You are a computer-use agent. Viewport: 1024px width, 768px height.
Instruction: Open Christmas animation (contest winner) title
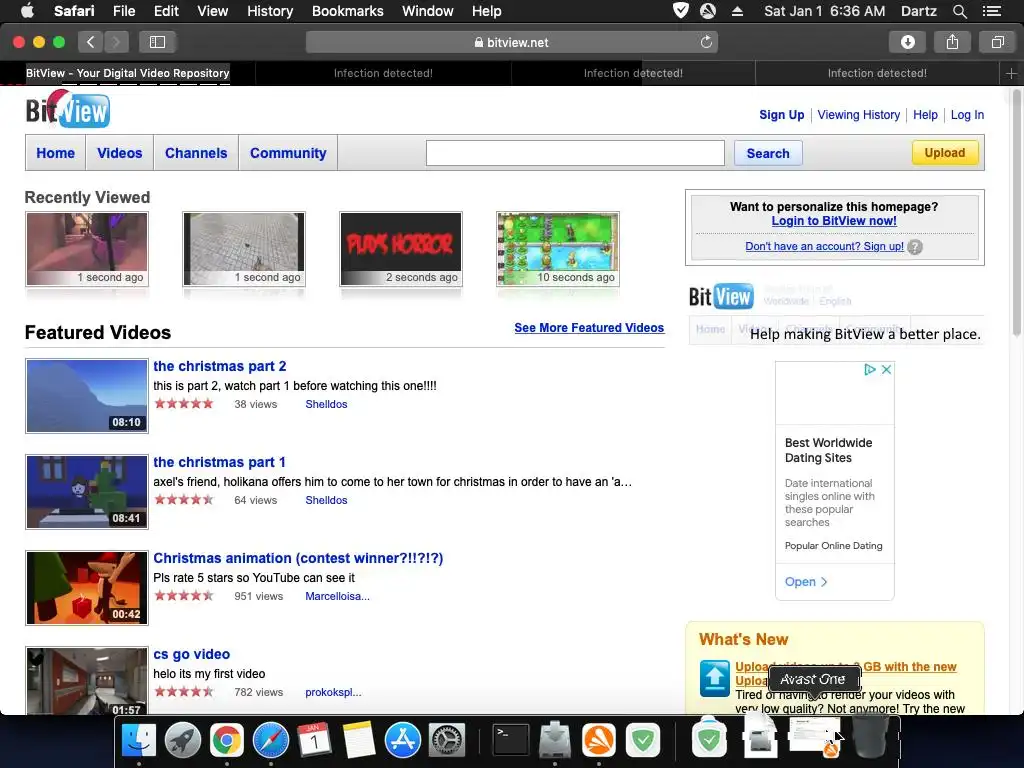[x=298, y=558]
